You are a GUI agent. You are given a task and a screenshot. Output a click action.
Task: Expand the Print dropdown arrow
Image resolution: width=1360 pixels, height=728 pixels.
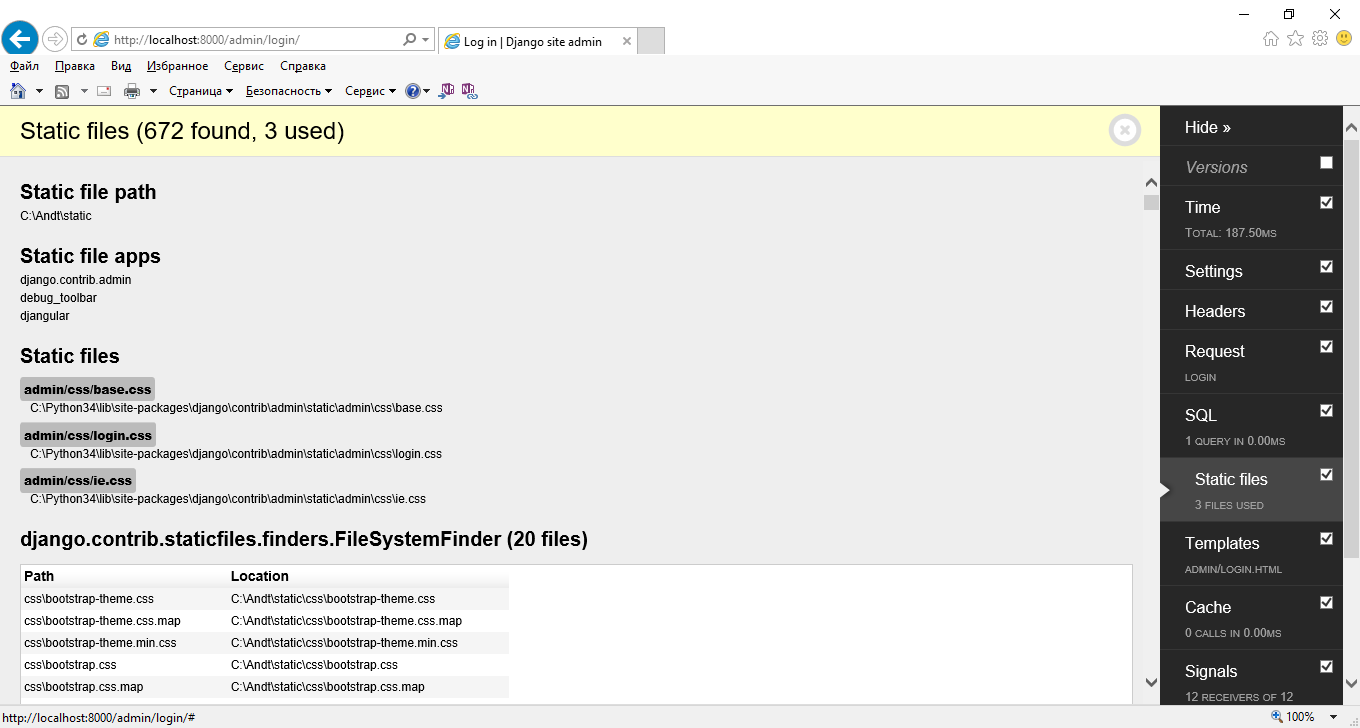[x=153, y=91]
